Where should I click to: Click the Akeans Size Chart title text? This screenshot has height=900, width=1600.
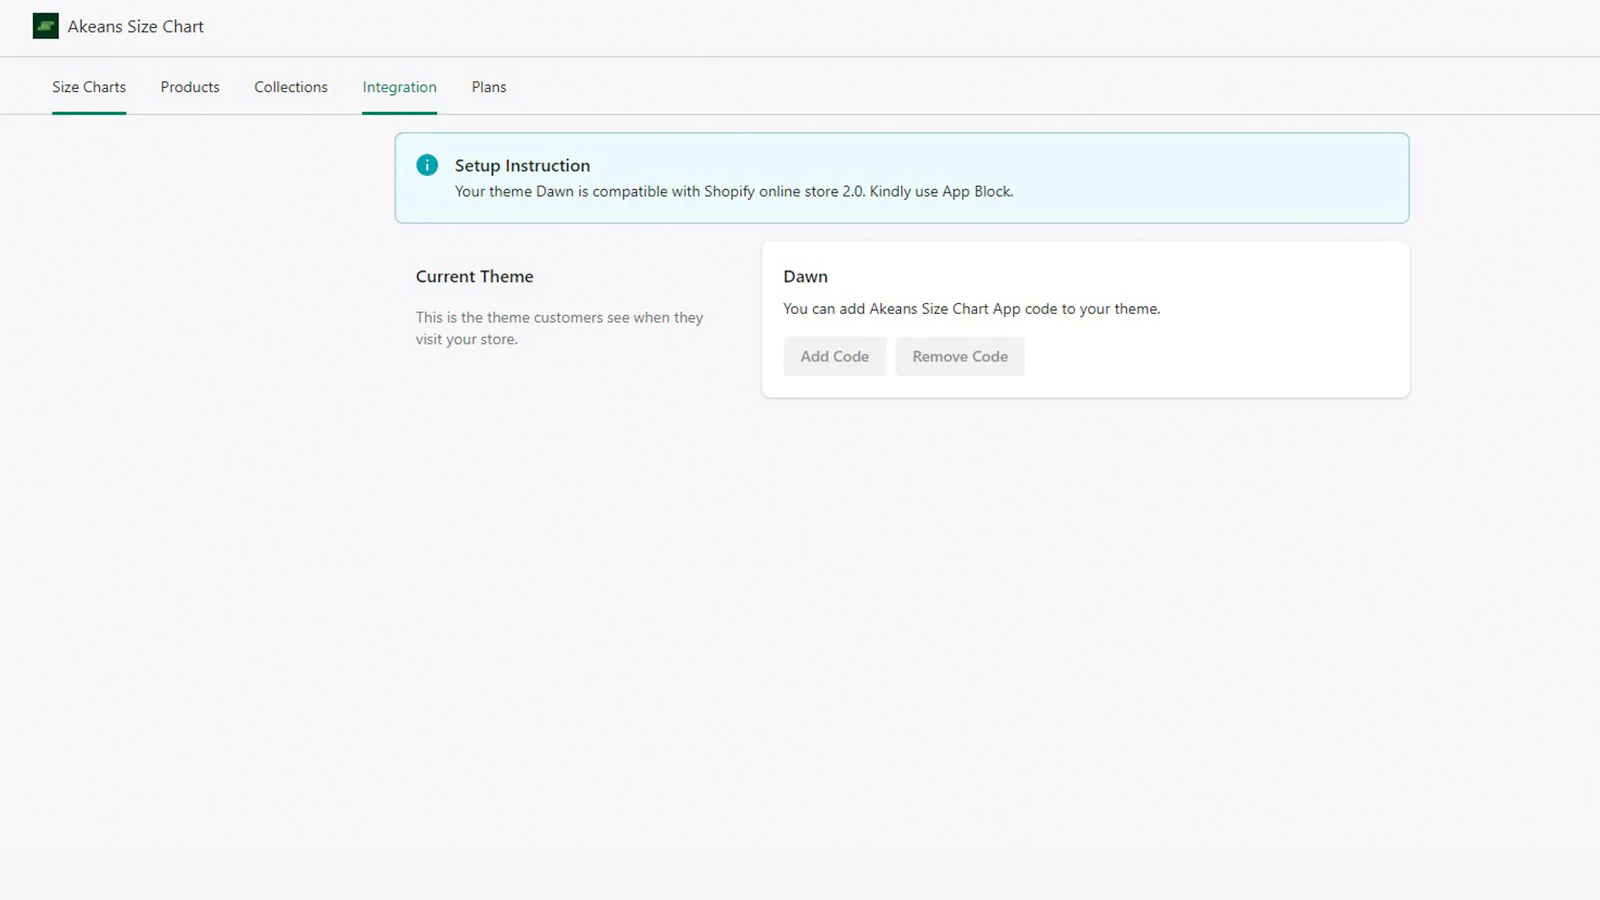pyautogui.click(x=136, y=27)
